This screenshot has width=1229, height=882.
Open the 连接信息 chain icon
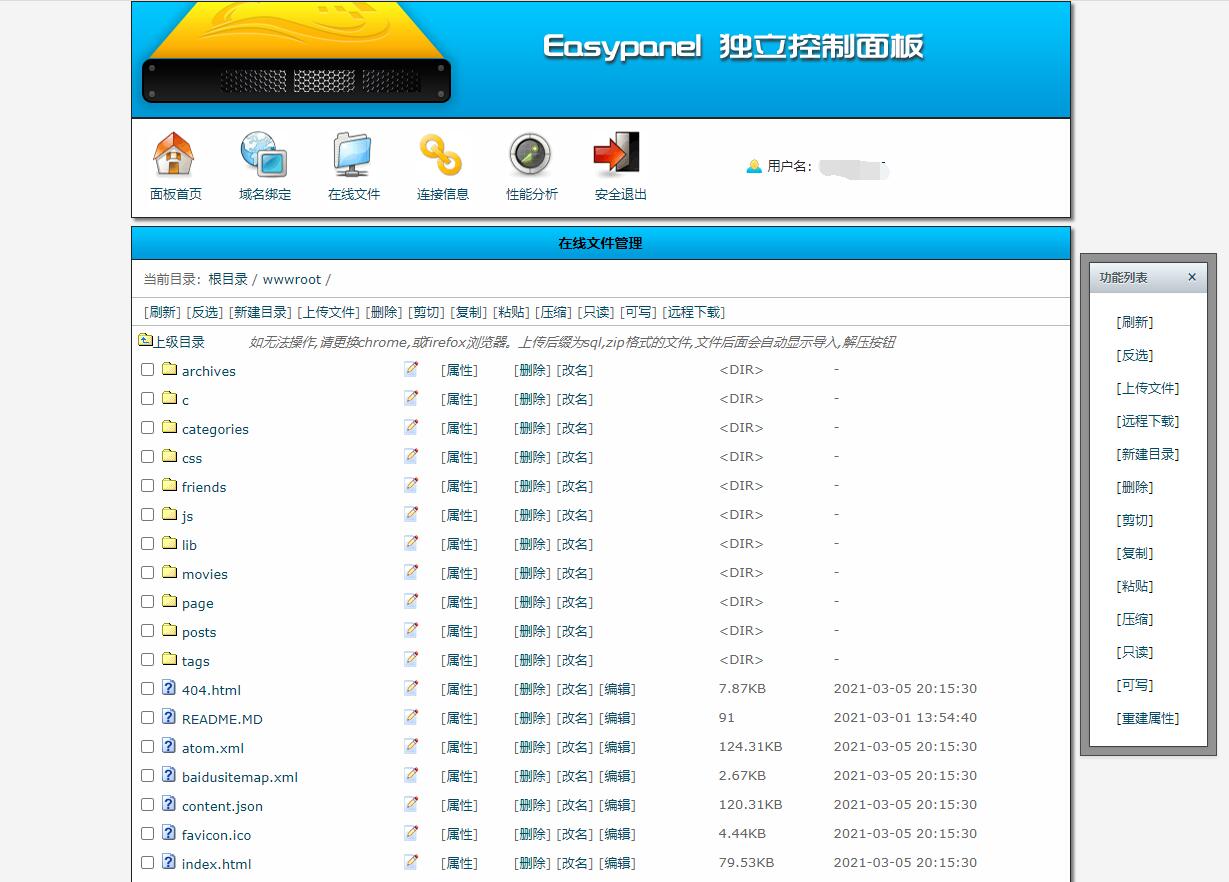tap(441, 154)
